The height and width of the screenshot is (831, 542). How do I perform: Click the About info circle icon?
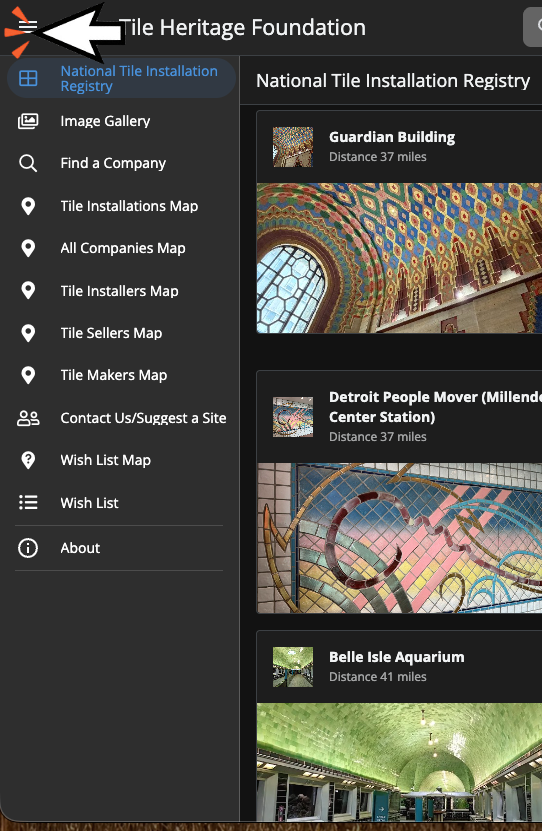[x=28, y=548]
